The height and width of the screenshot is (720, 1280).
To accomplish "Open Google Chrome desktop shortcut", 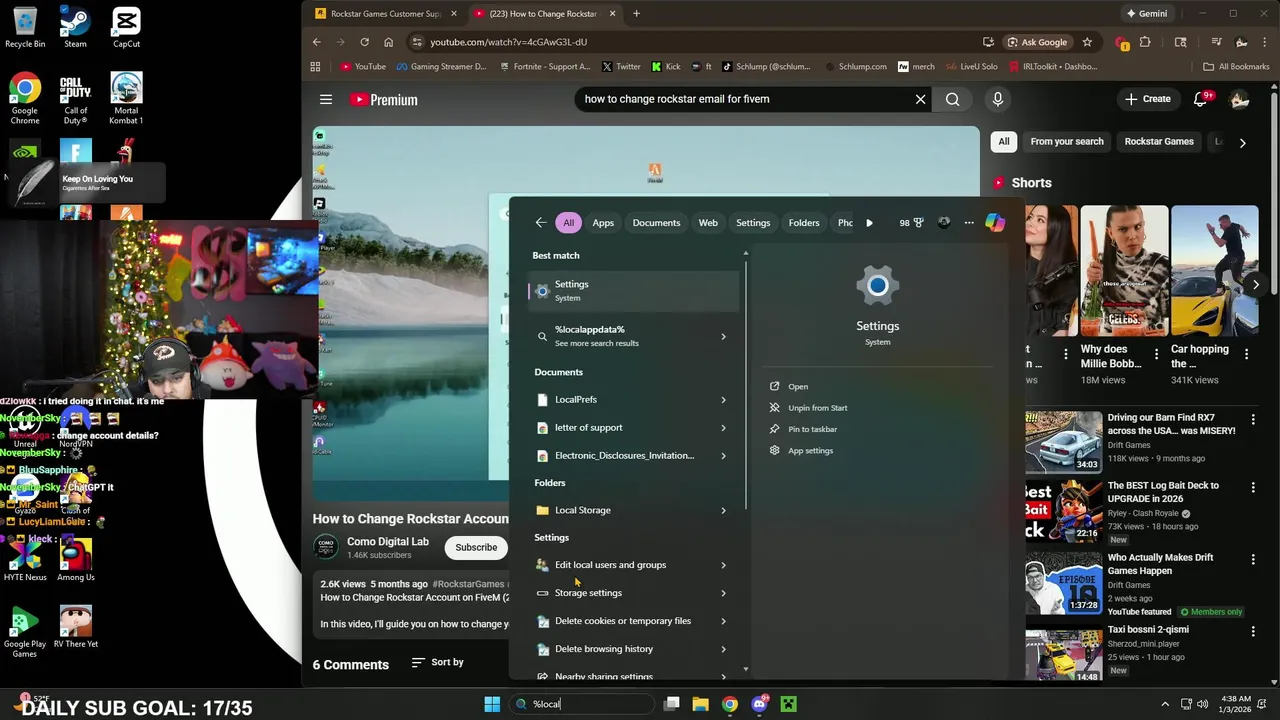I will 25,98.
